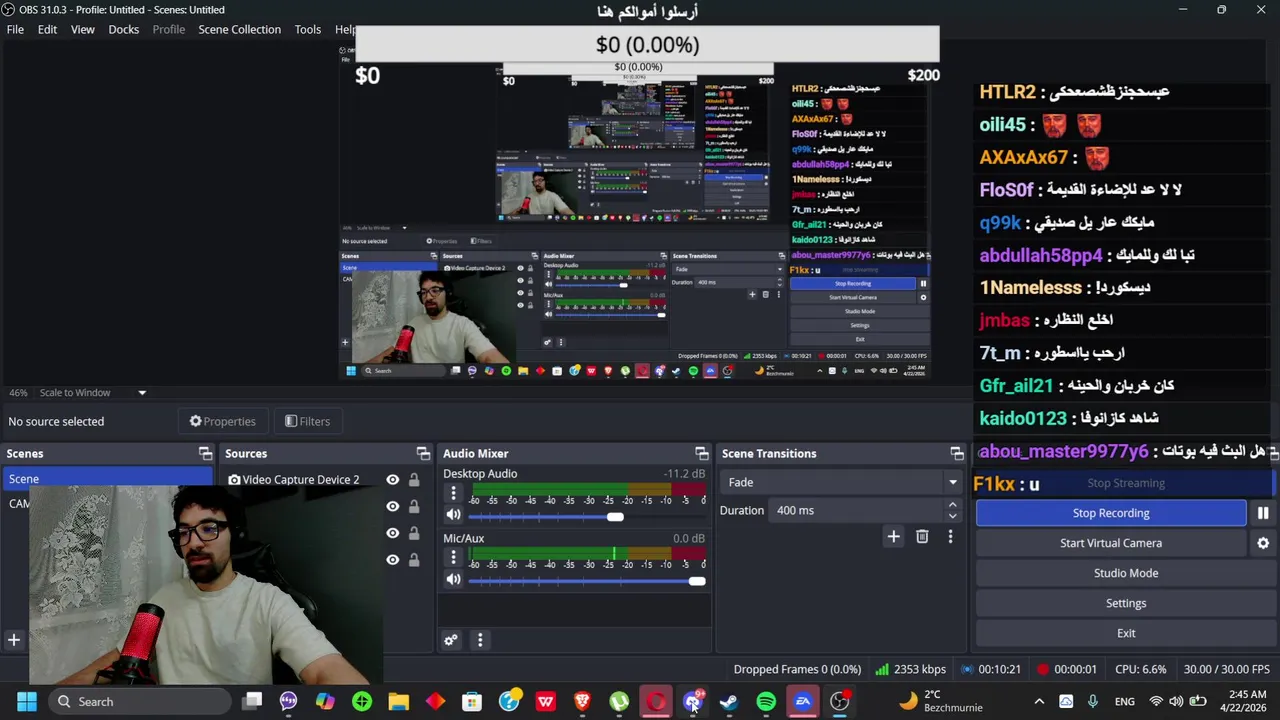
Task: Pause the recording with the pause button
Action: (x=1263, y=513)
